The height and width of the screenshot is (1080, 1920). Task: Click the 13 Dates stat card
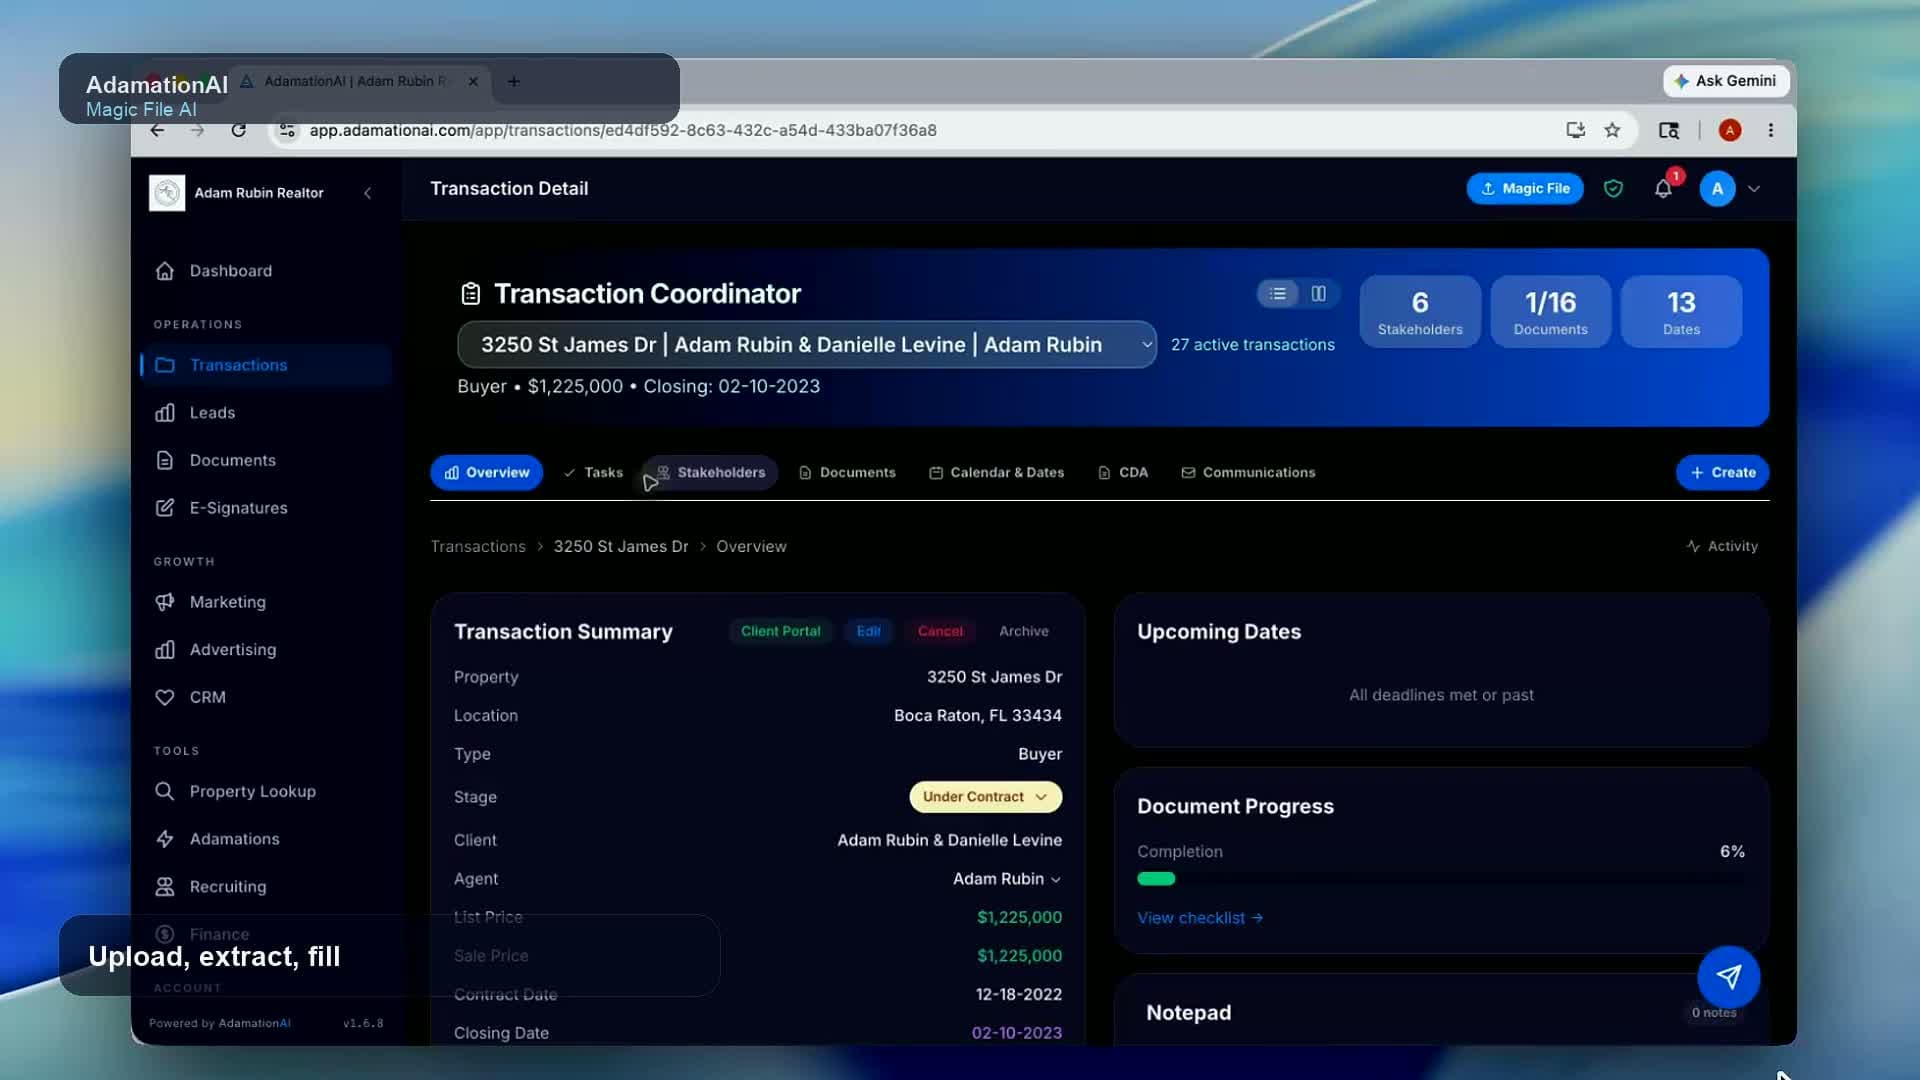1681,312
